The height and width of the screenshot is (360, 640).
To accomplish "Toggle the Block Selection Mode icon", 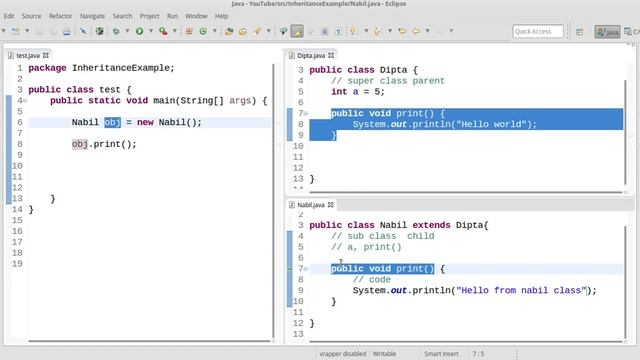I will click(x=324, y=31).
